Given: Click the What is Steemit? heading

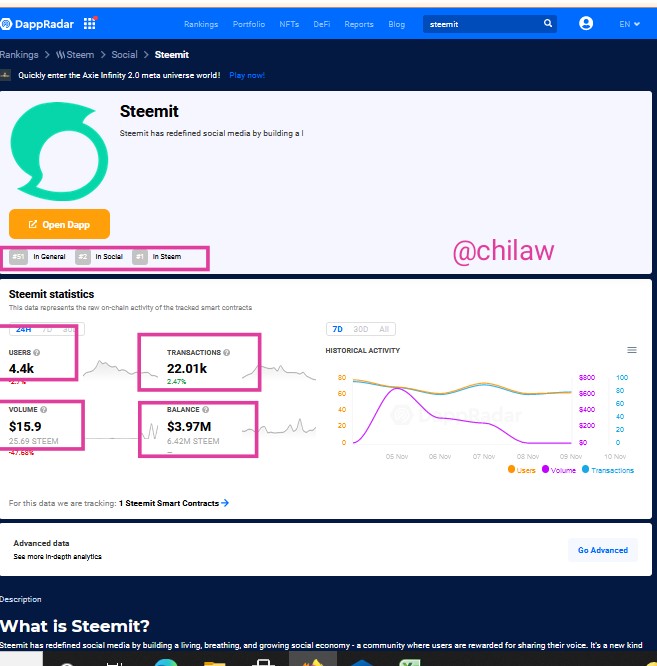Looking at the screenshot, I should pos(75,626).
